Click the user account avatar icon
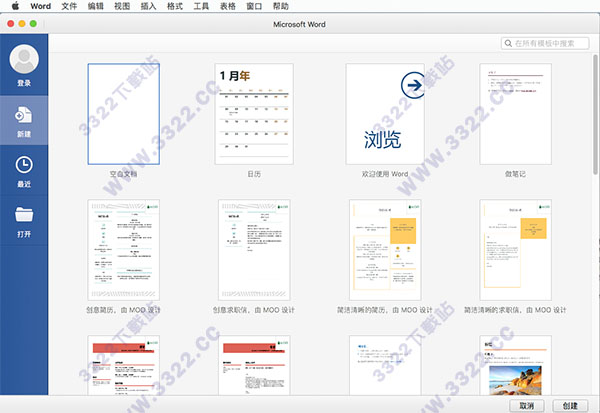Image resolution: width=600 pixels, height=413 pixels. coord(24,59)
